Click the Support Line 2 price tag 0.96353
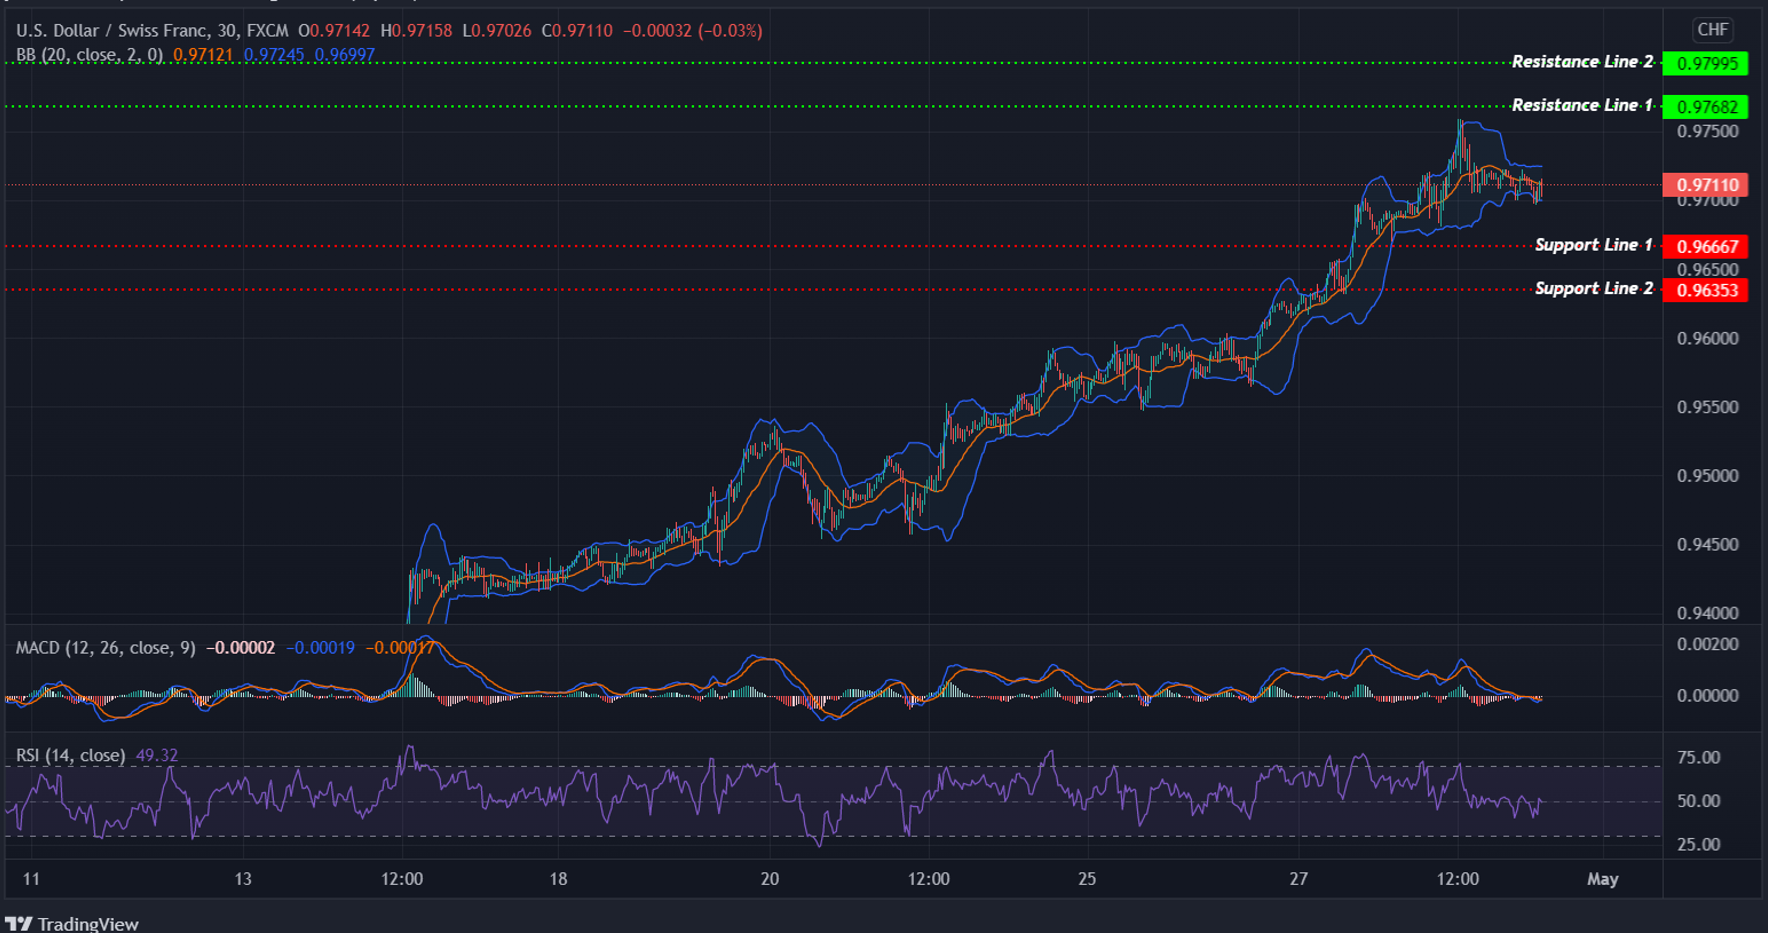Viewport: 1768px width, 933px height. [1707, 290]
